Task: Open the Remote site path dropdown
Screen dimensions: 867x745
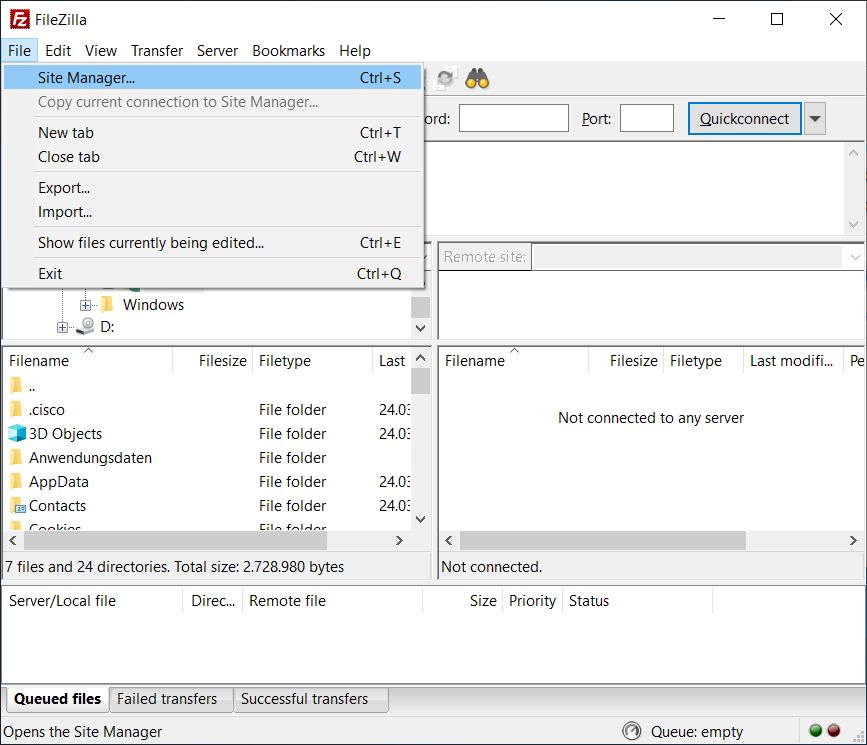Action: pos(854,257)
